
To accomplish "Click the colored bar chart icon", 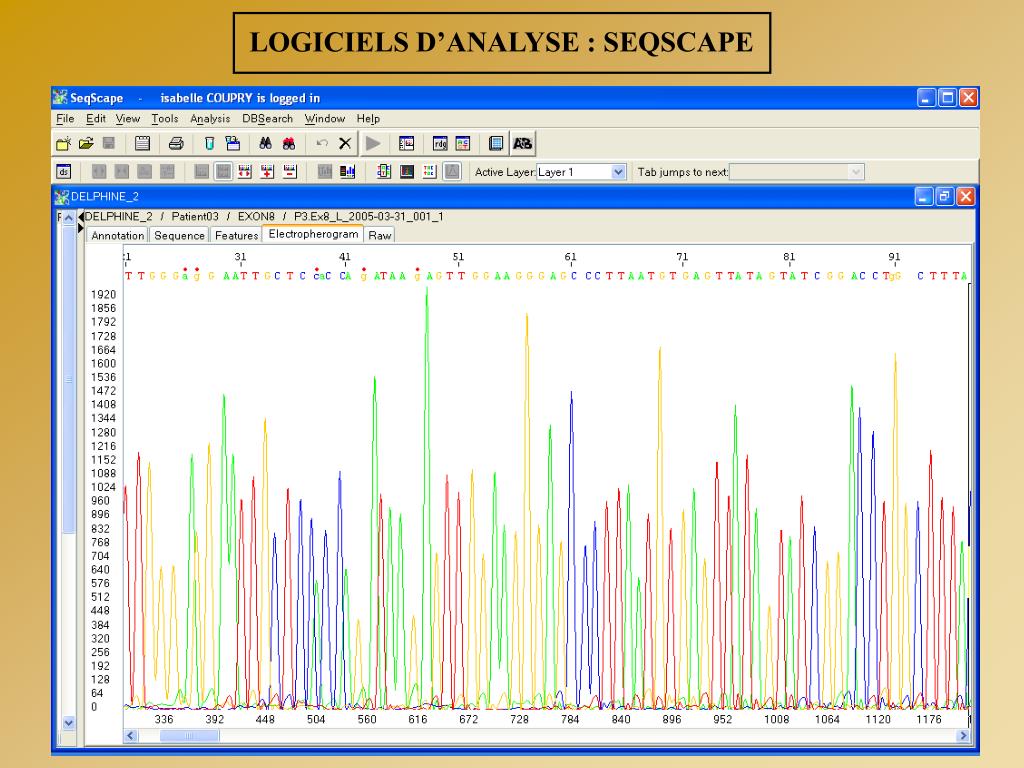I will pos(347,172).
